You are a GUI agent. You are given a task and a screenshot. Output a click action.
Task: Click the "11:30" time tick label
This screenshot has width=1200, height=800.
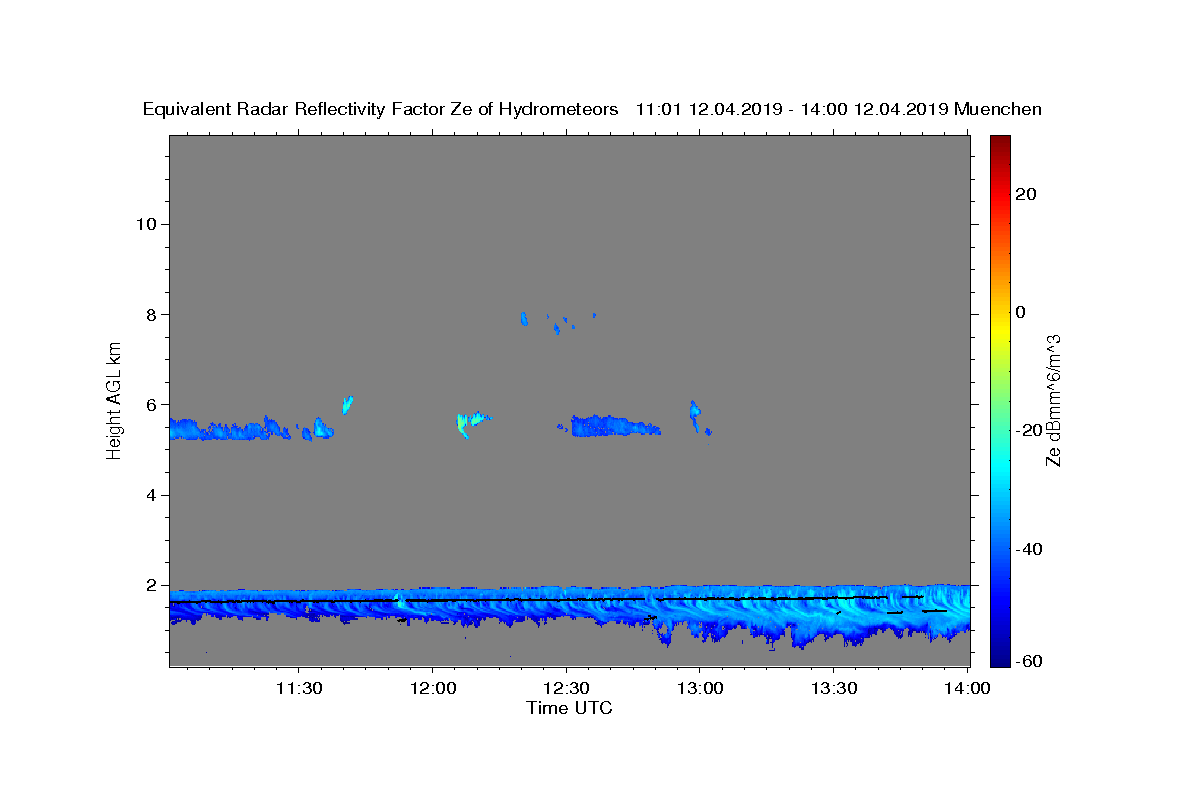point(298,688)
